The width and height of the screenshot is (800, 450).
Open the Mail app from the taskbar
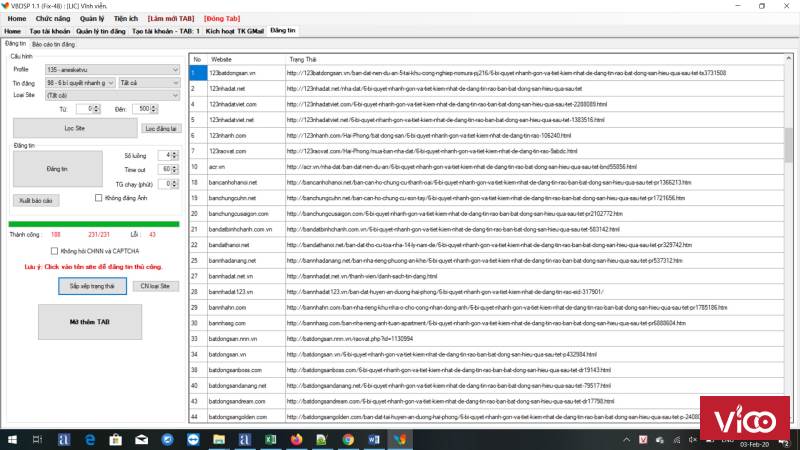(141, 439)
